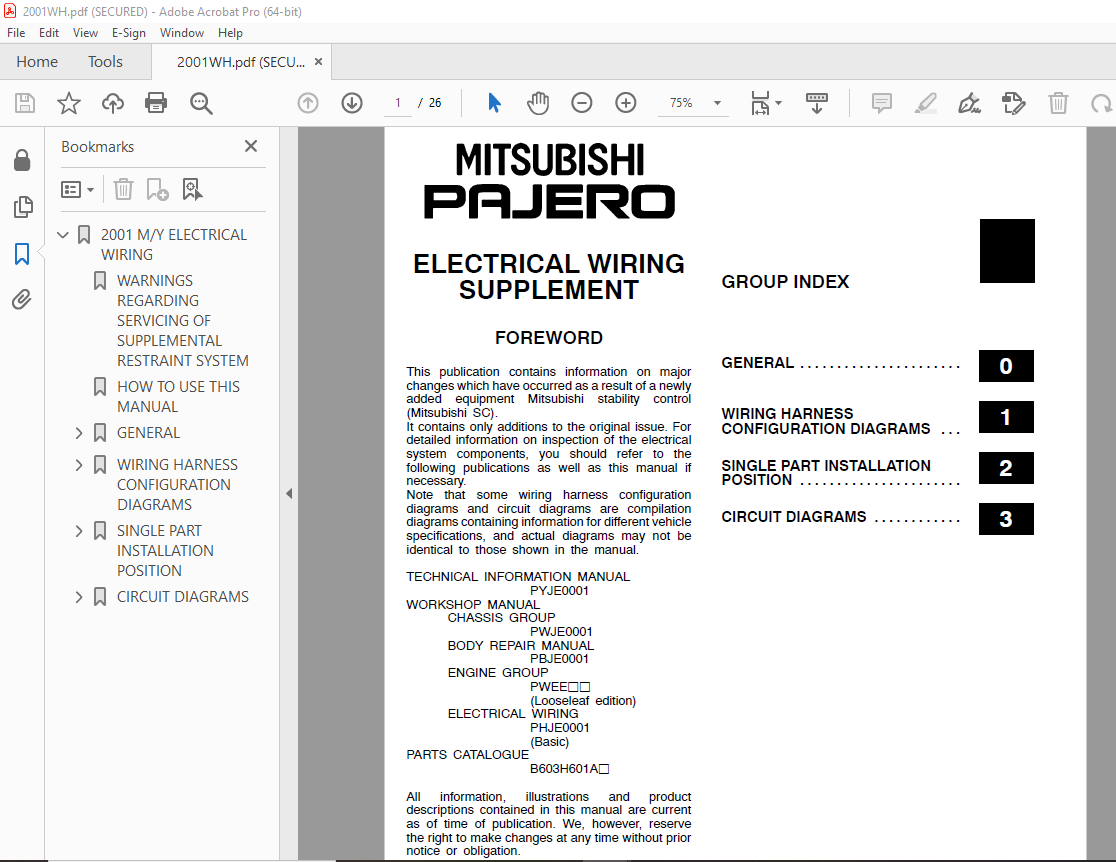
Task: Open the View menu
Action: [x=85, y=33]
